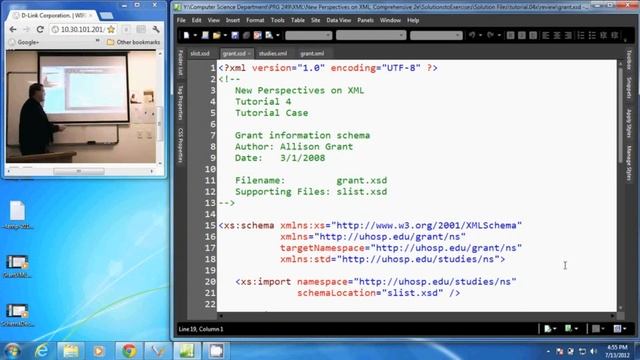
Task: Click the Redo arrow icon
Action: pos(490,36)
